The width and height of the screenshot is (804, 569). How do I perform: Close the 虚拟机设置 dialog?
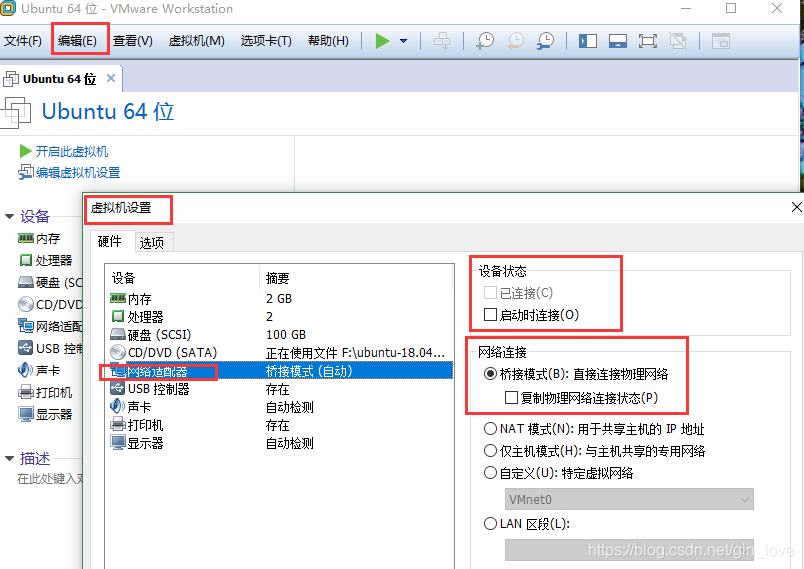(796, 207)
